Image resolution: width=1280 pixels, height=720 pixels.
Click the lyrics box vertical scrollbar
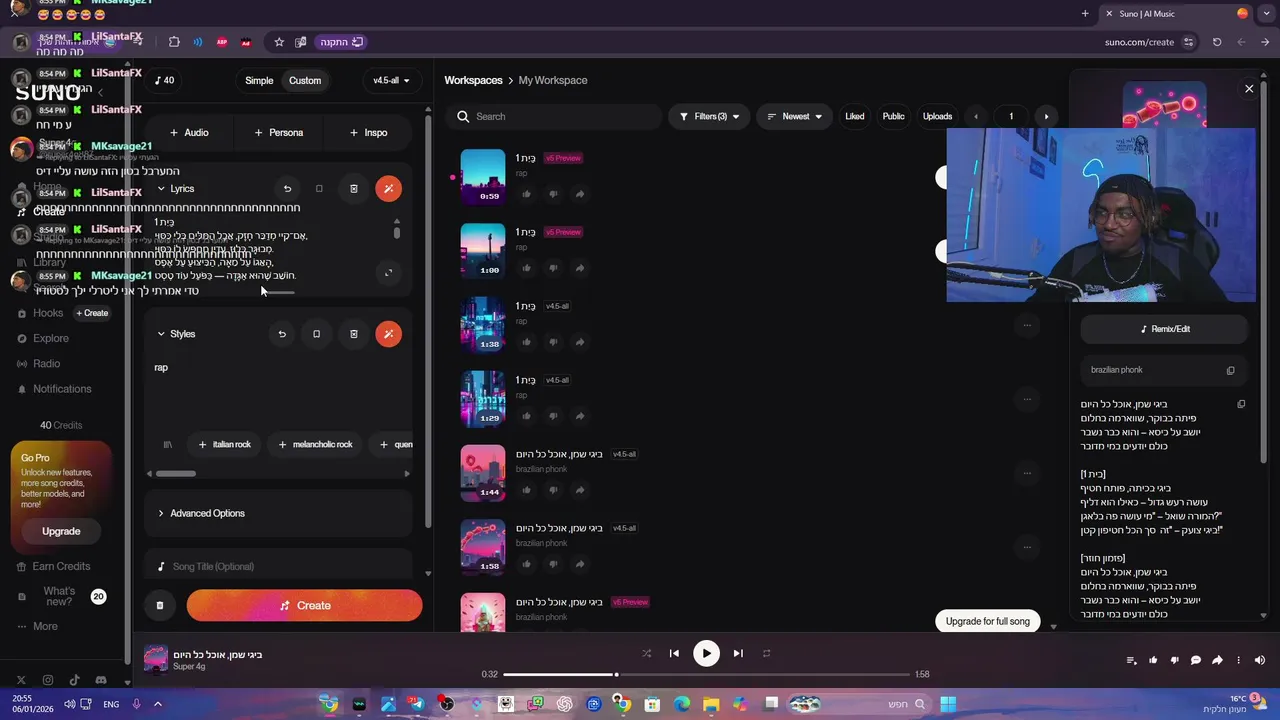pyautogui.click(x=397, y=233)
